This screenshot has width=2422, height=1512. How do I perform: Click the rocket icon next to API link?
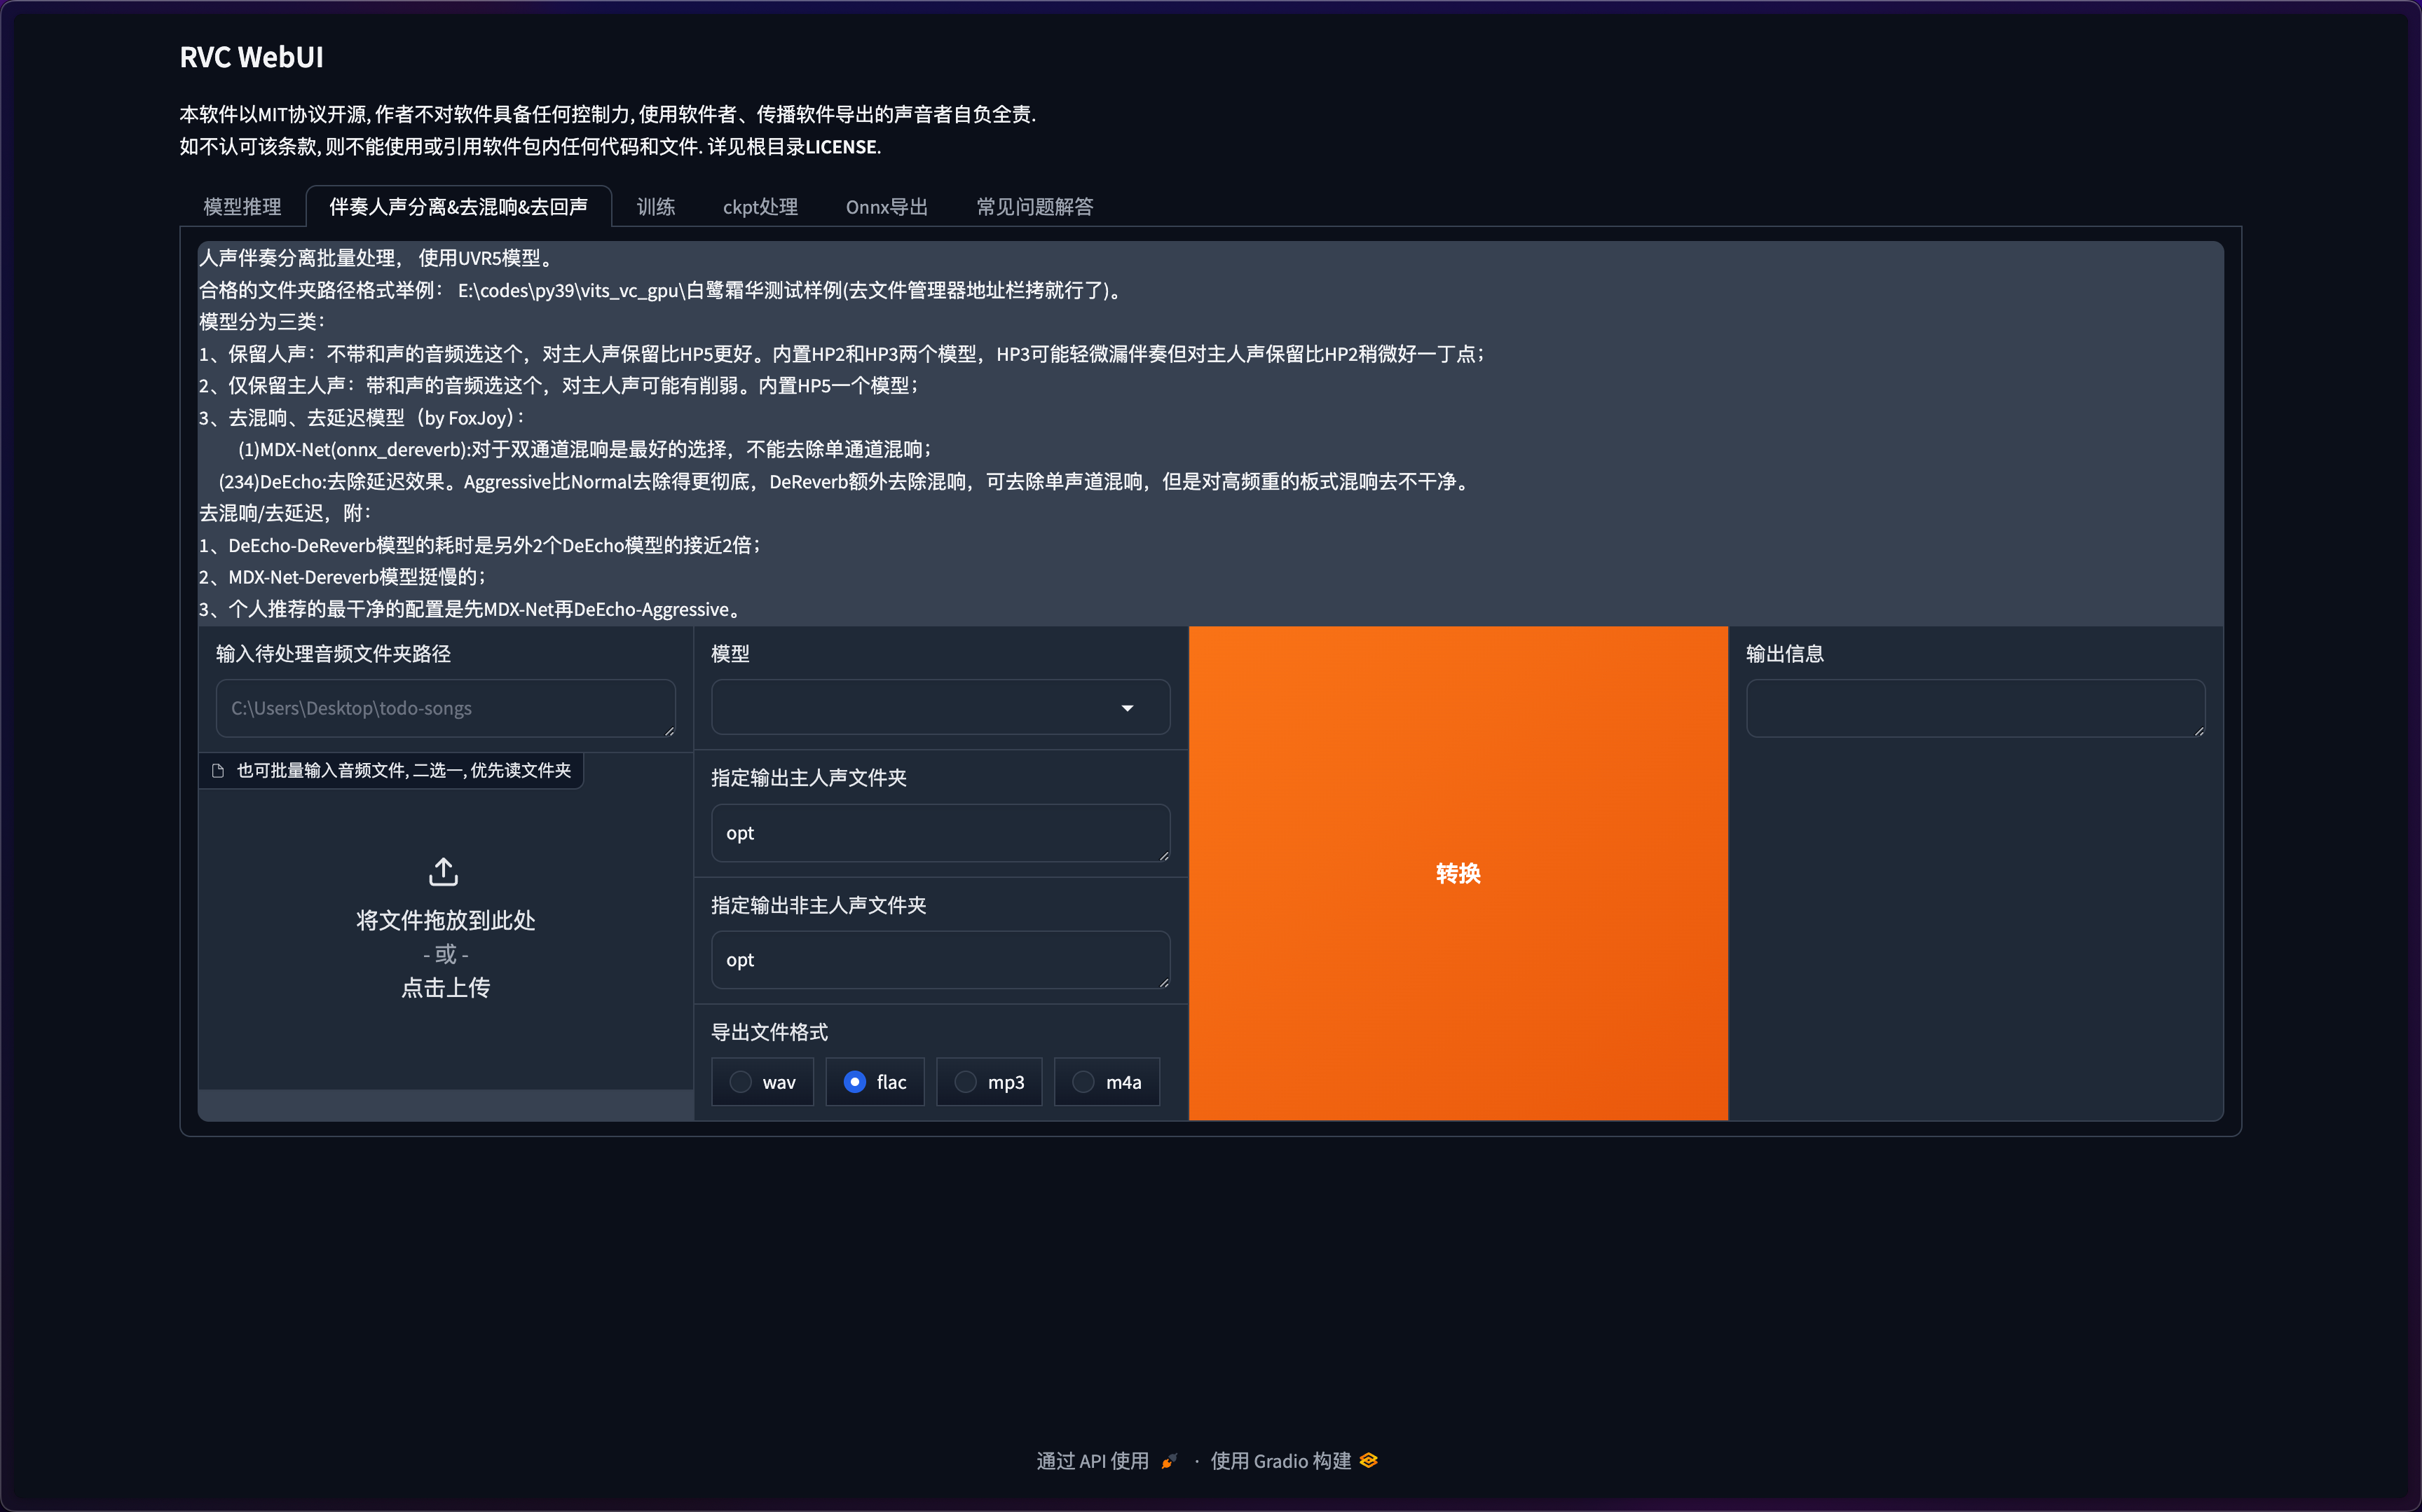pos(1168,1461)
